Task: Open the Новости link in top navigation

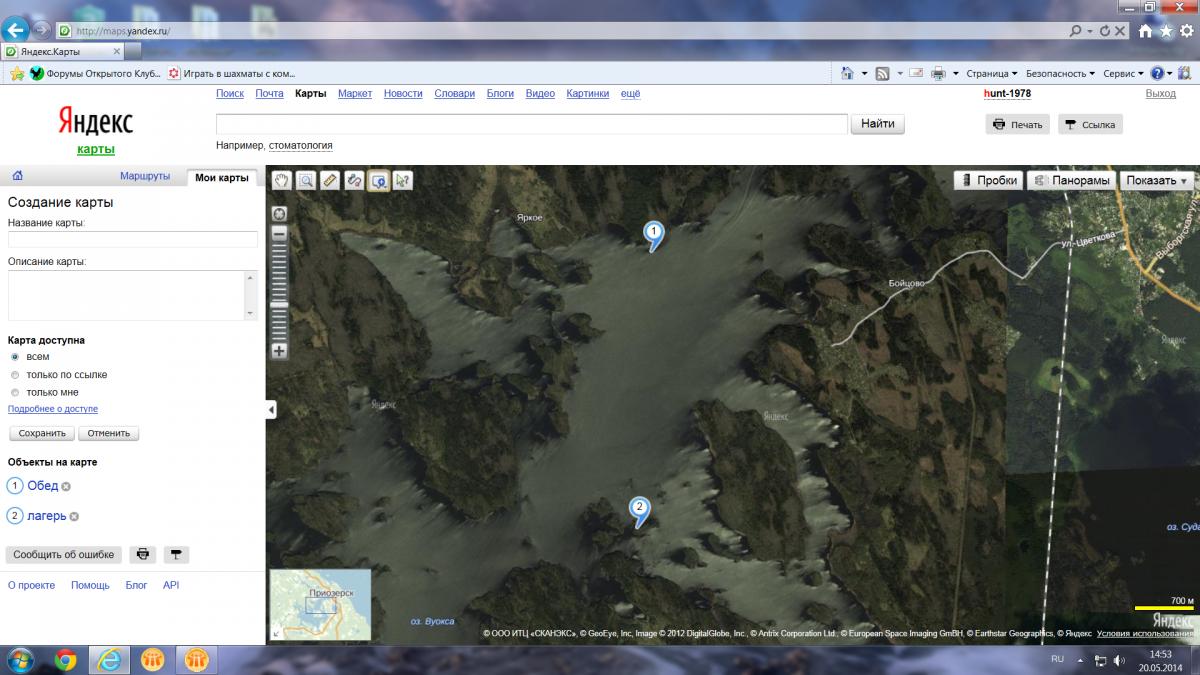Action: 402,94
